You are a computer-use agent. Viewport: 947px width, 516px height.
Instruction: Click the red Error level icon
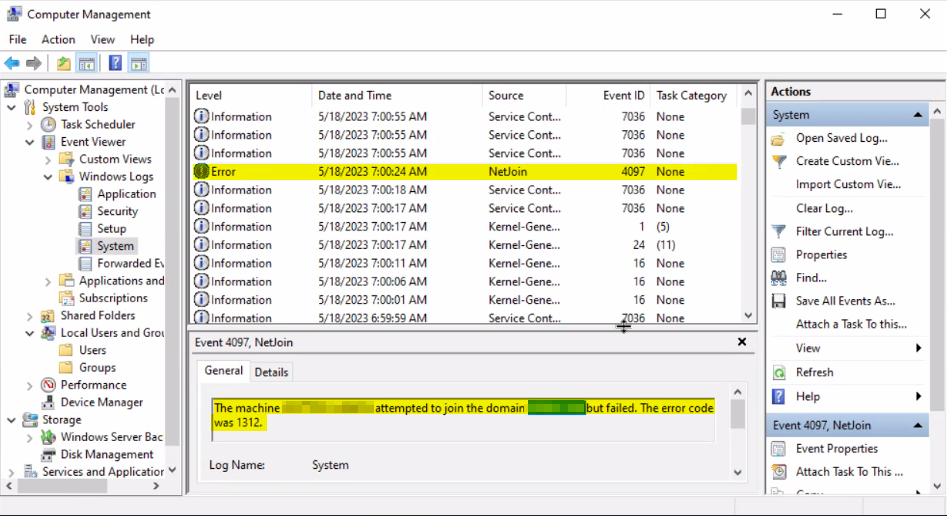click(x=201, y=172)
